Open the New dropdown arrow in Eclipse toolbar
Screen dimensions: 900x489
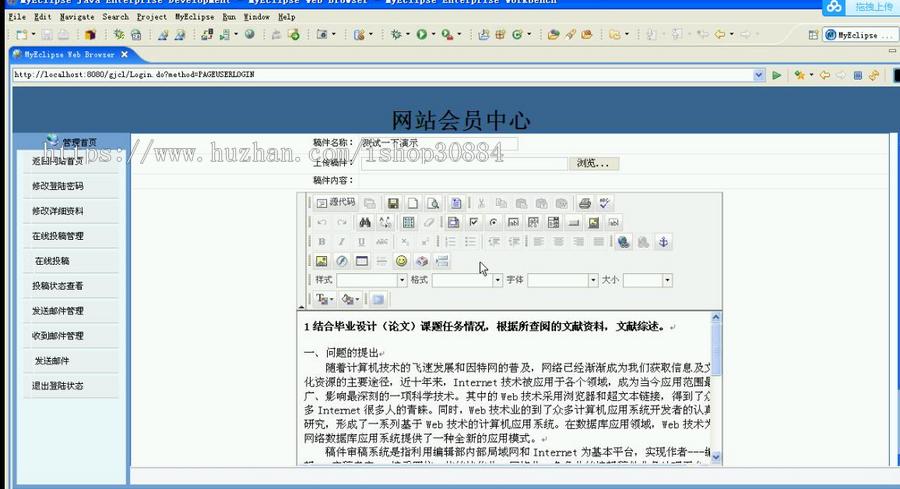tap(33, 35)
